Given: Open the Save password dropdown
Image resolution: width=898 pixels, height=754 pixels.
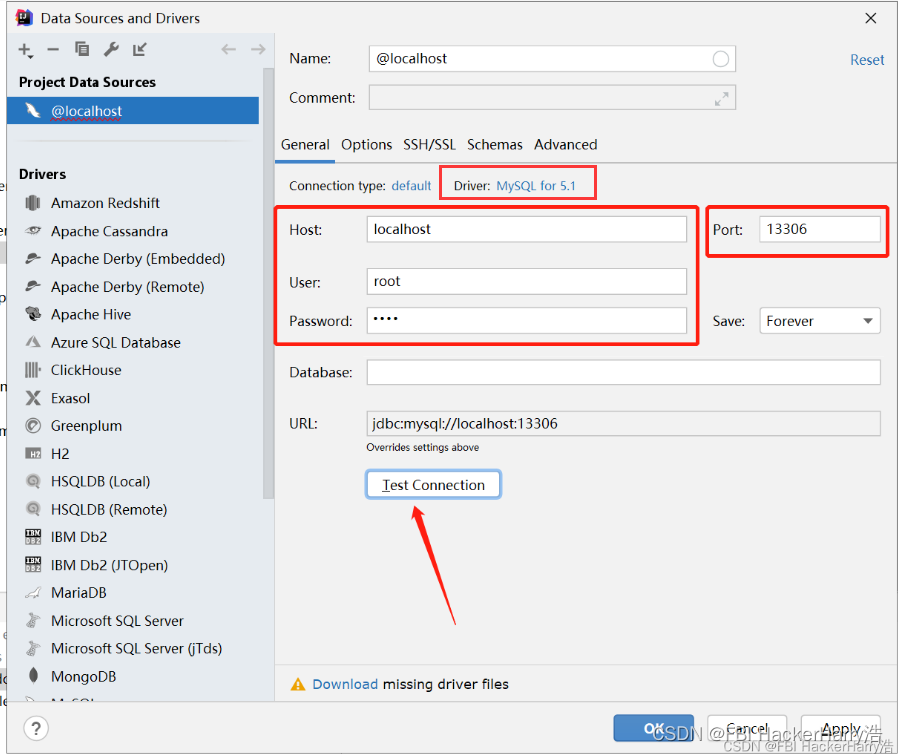Looking at the screenshot, I should [x=820, y=321].
